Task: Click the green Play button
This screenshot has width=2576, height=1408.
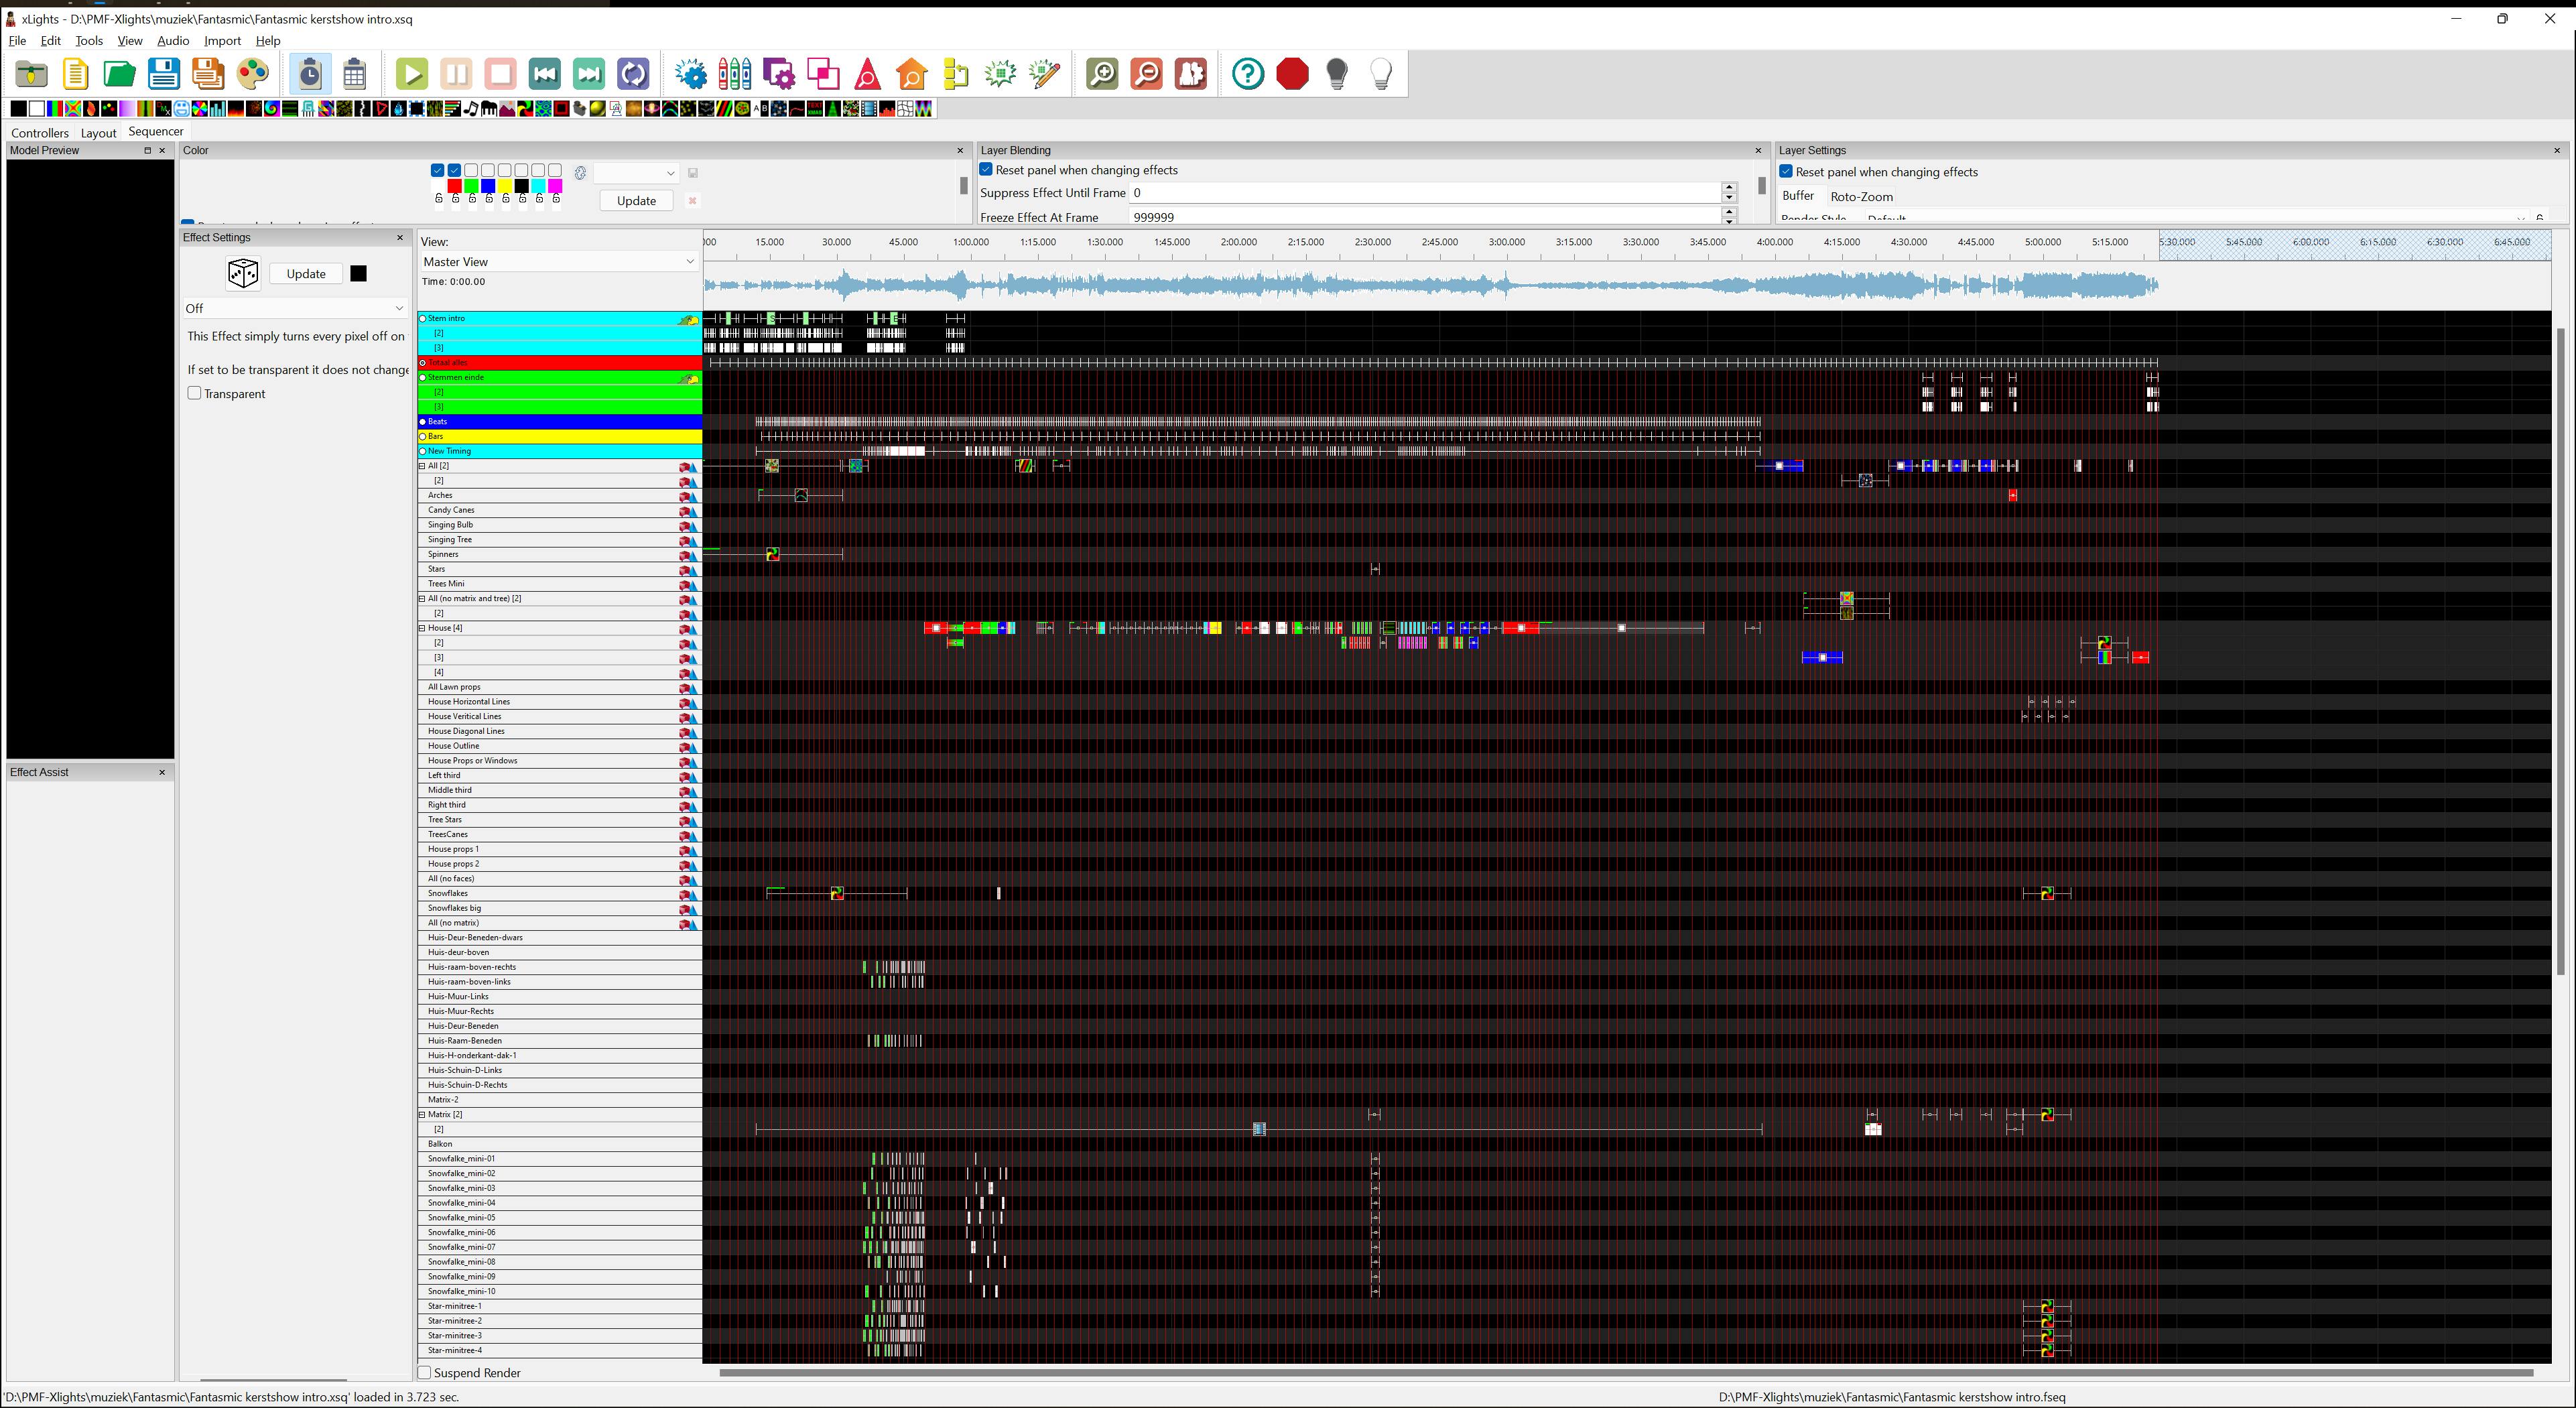Action: [x=411, y=74]
